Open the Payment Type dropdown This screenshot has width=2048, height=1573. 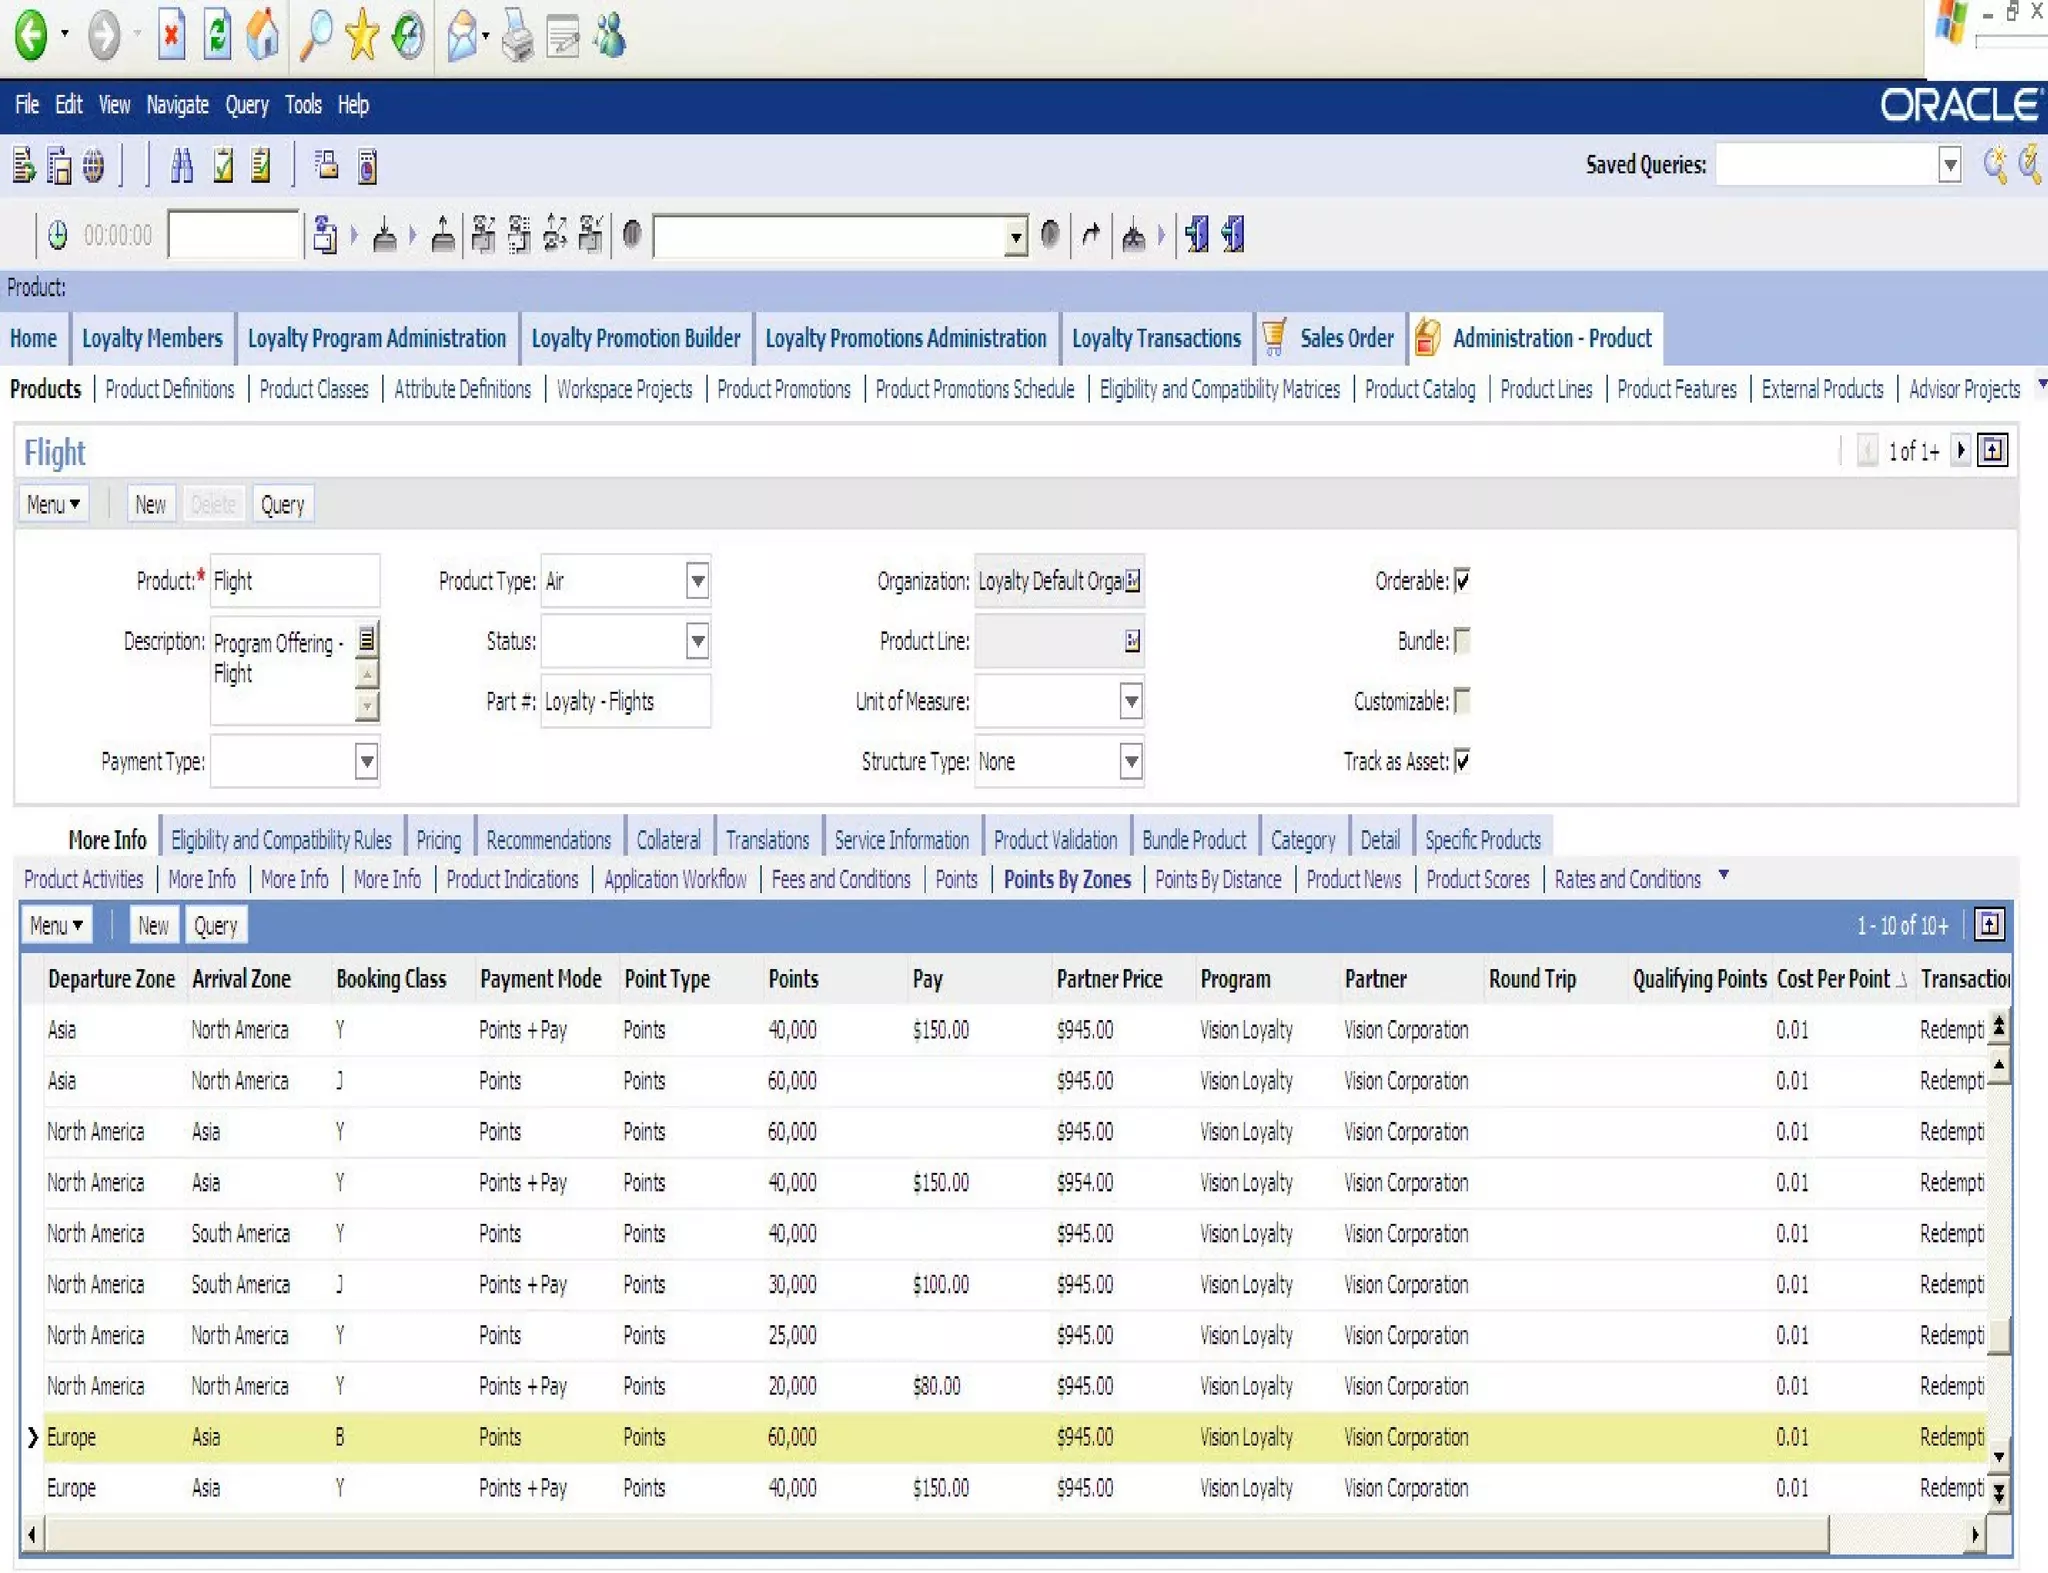(x=367, y=762)
